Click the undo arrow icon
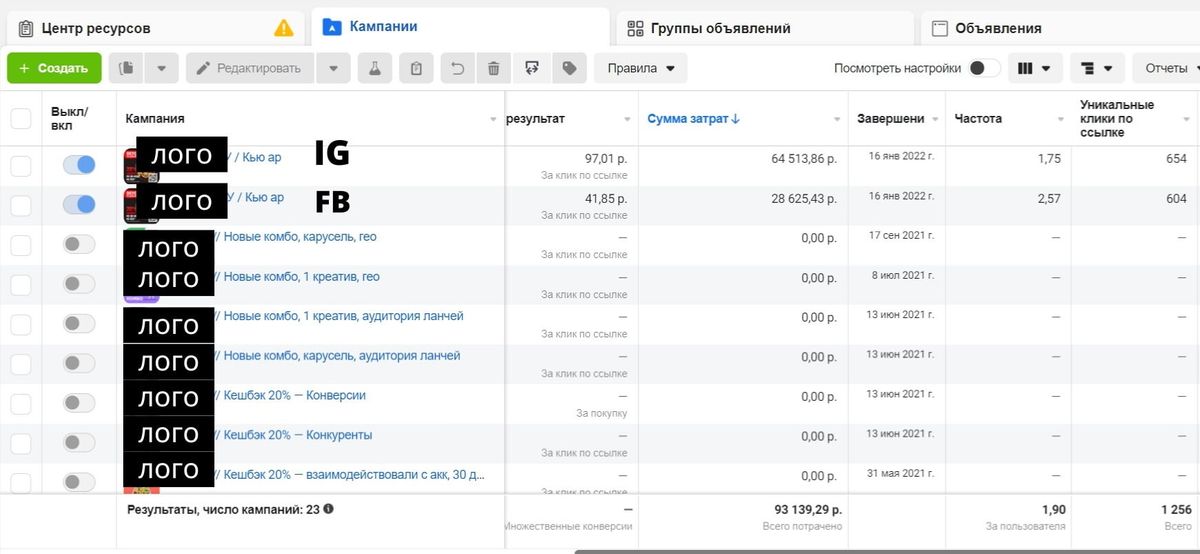 pyautogui.click(x=457, y=68)
